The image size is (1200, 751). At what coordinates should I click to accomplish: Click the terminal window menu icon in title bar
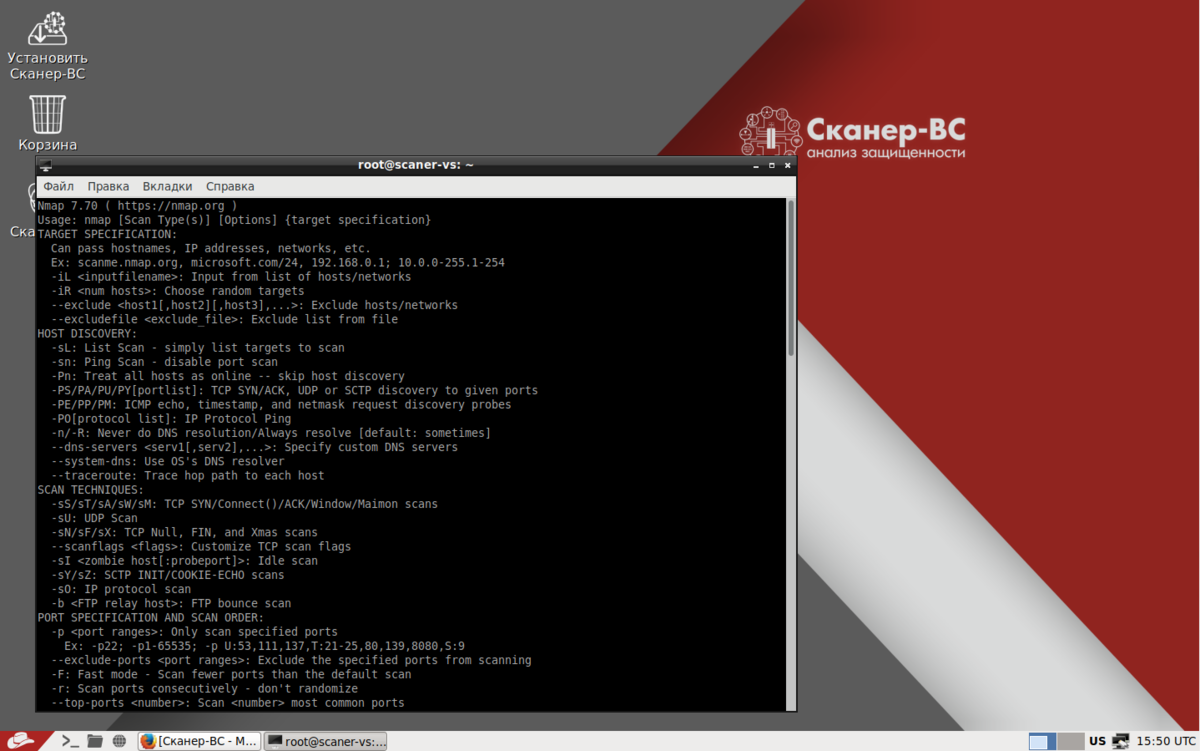pos(45,165)
